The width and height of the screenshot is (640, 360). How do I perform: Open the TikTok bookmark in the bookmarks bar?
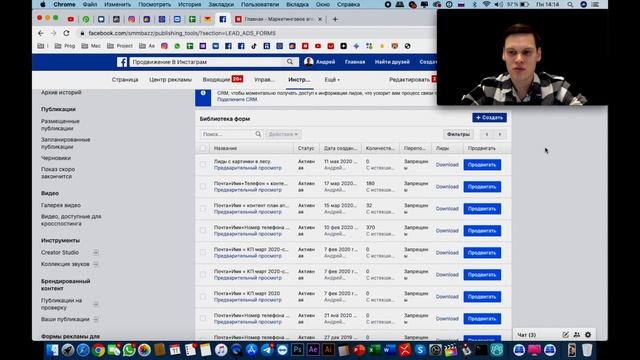pos(254,46)
